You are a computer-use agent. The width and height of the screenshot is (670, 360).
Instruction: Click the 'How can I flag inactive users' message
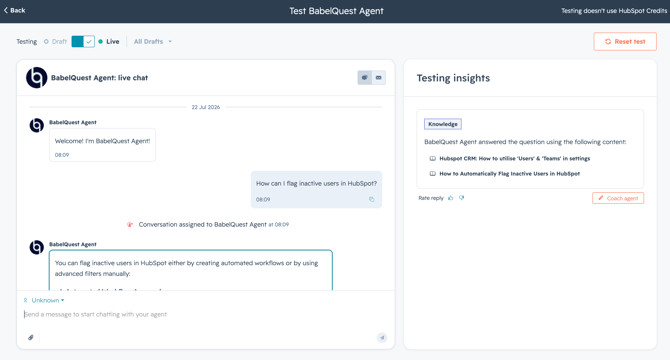click(x=316, y=190)
